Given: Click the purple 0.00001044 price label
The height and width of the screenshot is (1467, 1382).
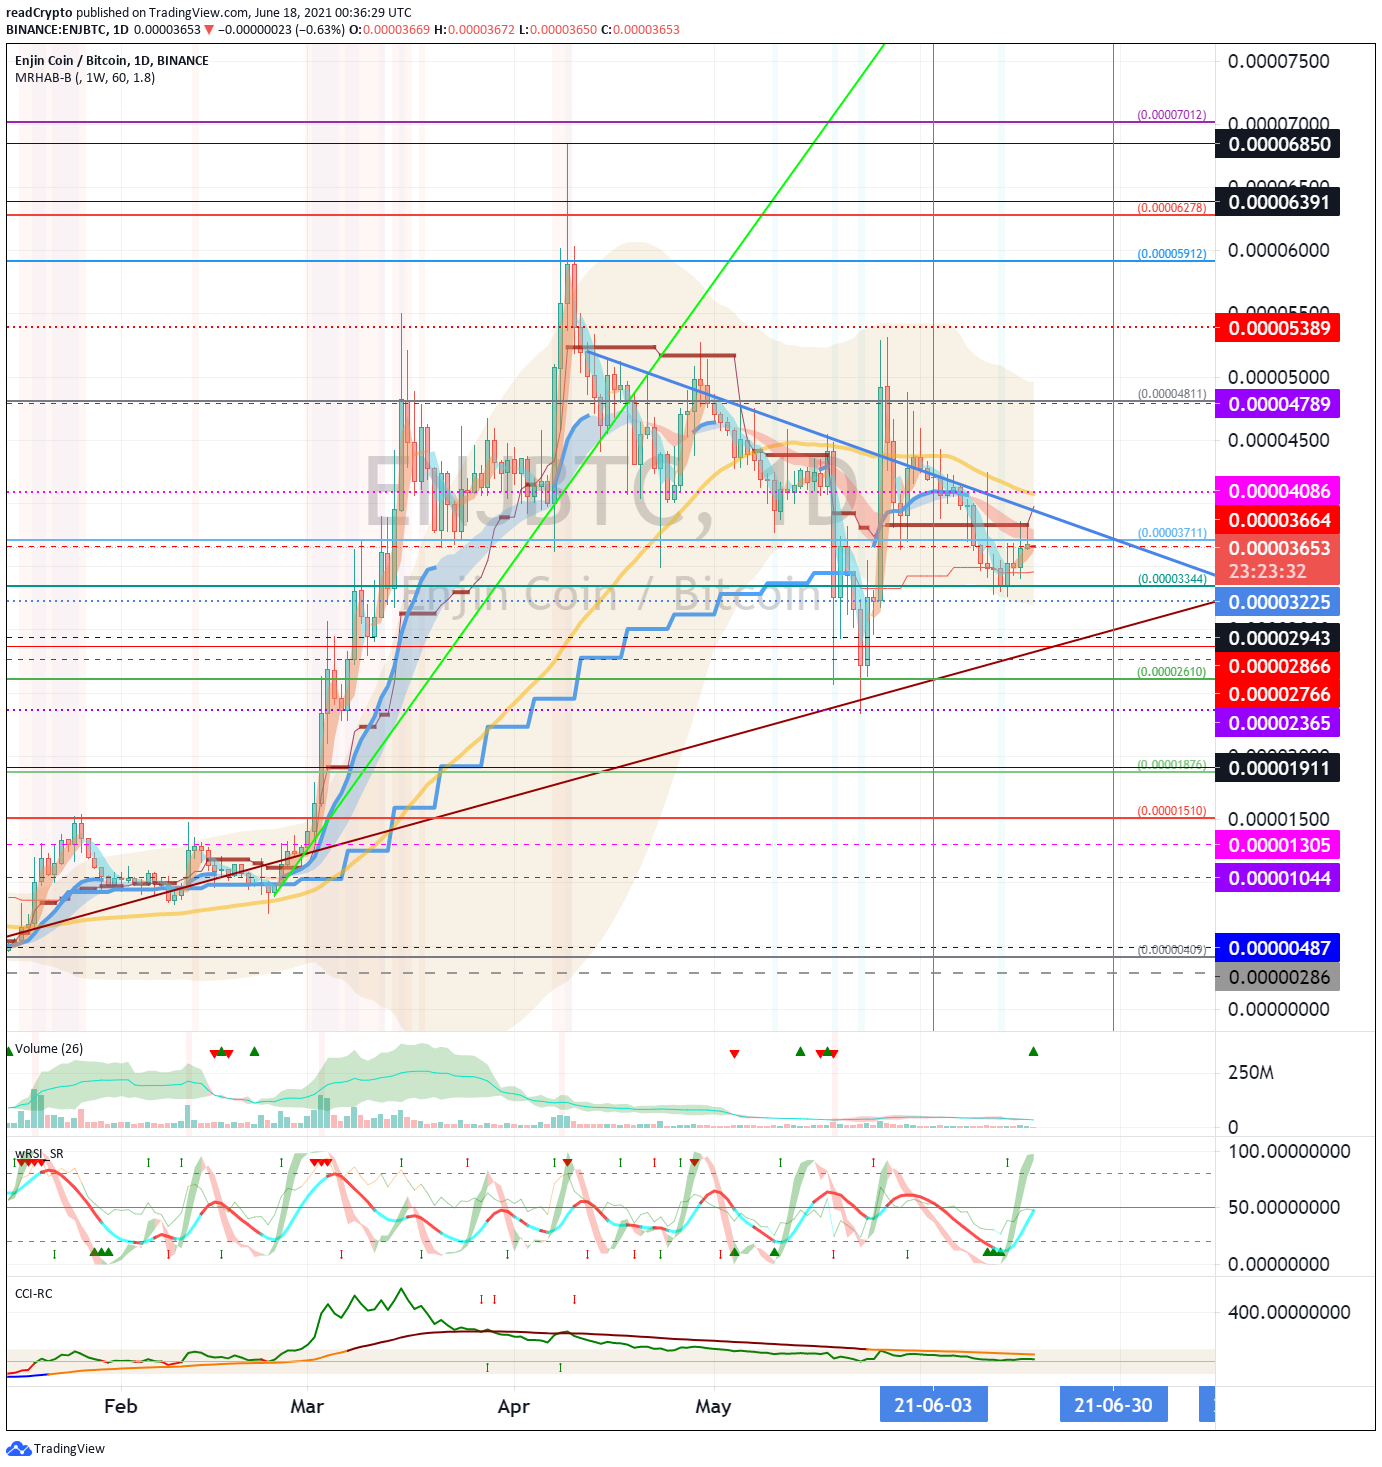Looking at the screenshot, I should [x=1277, y=878].
